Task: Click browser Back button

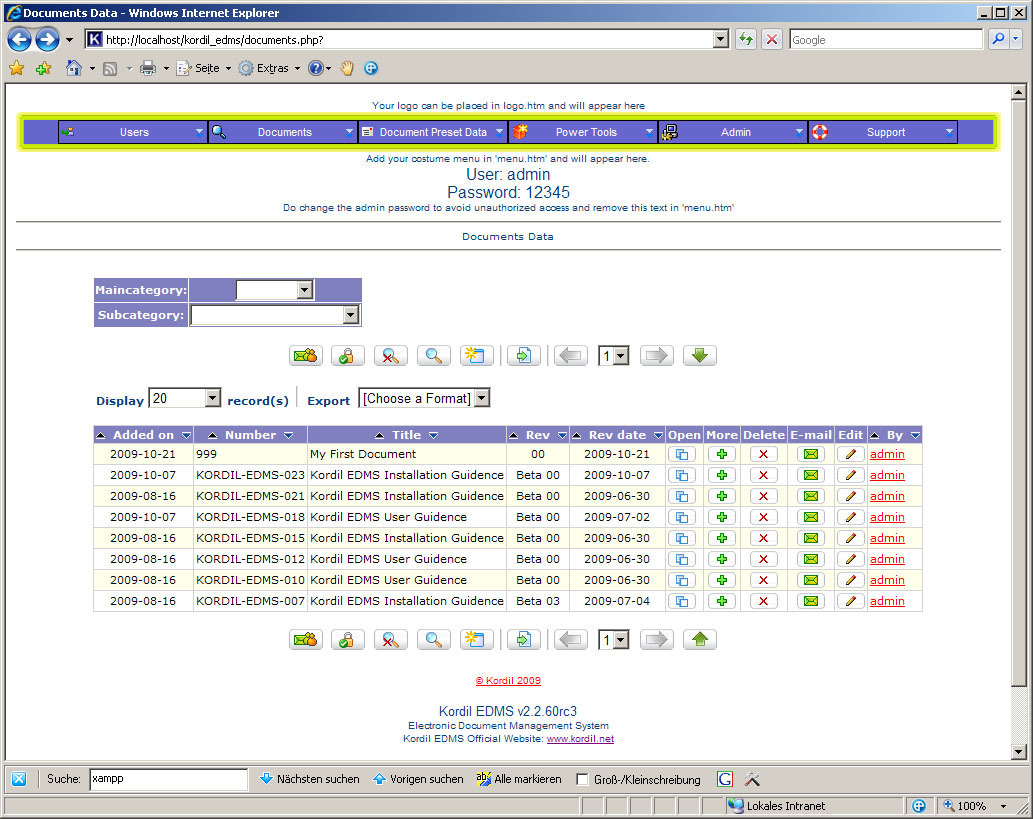Action: coord(20,40)
